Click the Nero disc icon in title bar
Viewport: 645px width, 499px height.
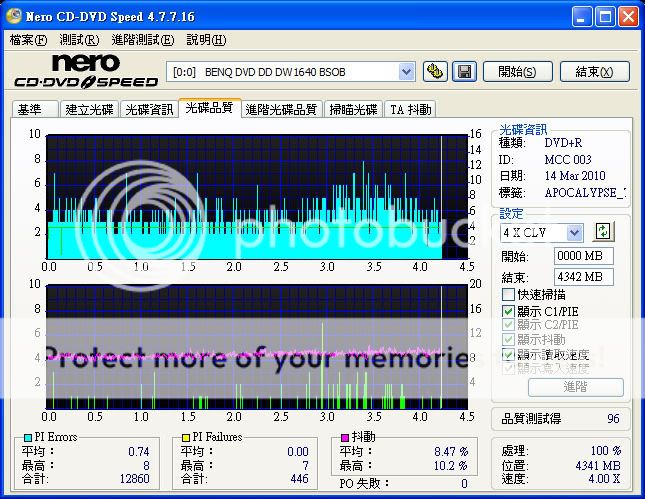14,16
